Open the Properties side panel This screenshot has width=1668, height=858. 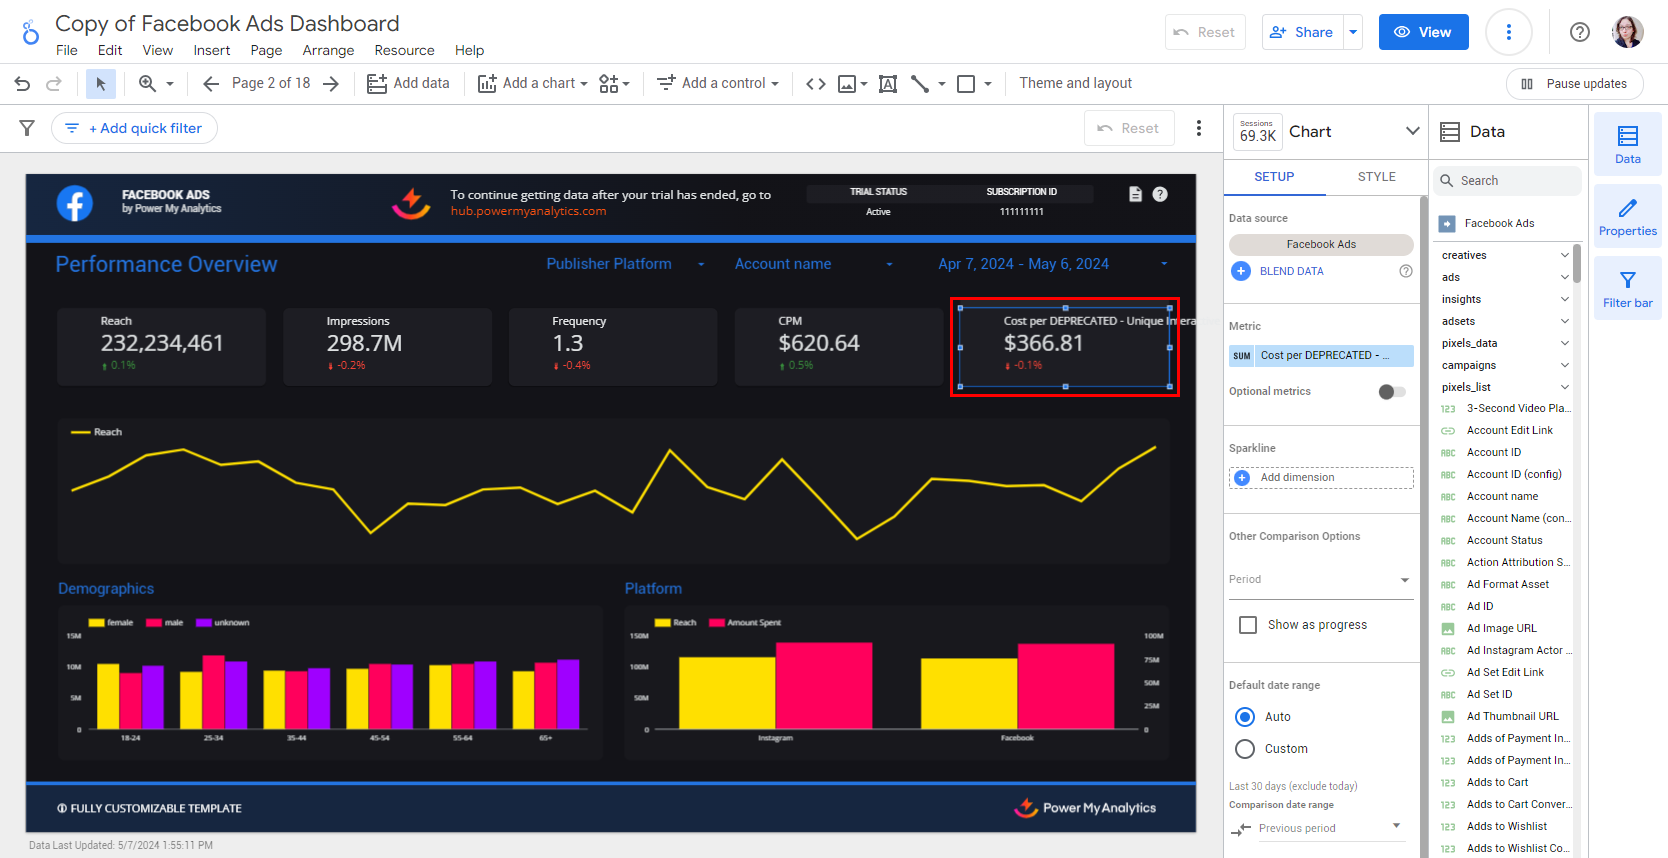1627,217
